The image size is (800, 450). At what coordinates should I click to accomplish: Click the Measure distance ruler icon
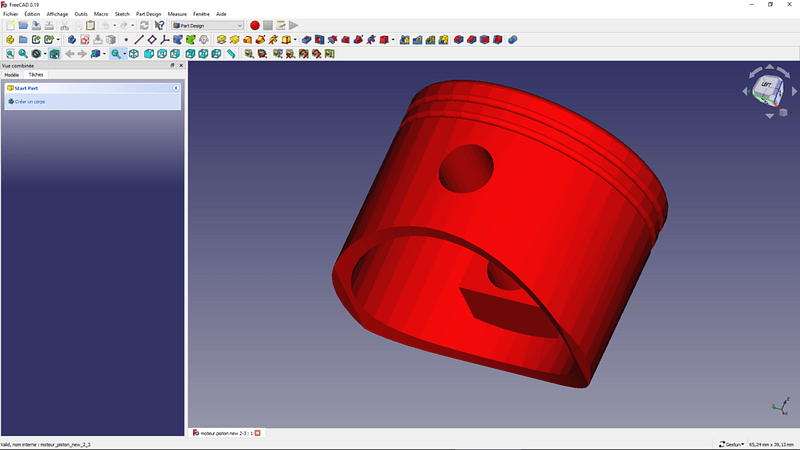[x=231, y=54]
